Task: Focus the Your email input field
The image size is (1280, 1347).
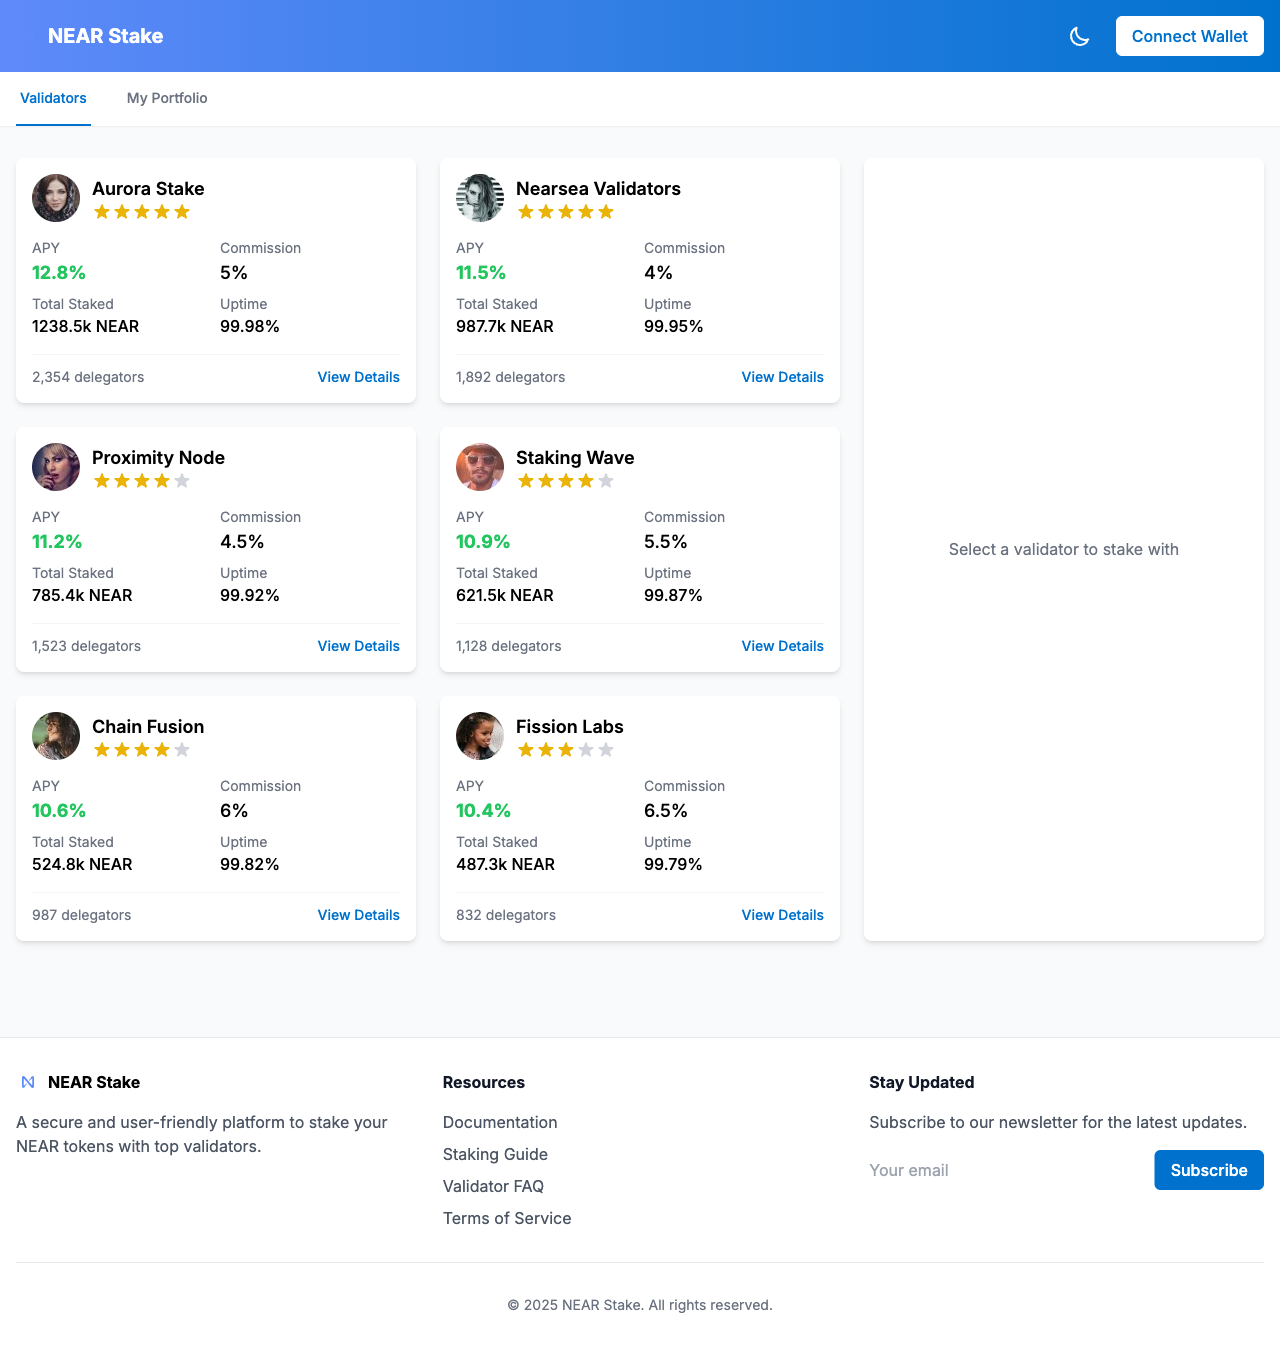Action: coord(1005,1170)
